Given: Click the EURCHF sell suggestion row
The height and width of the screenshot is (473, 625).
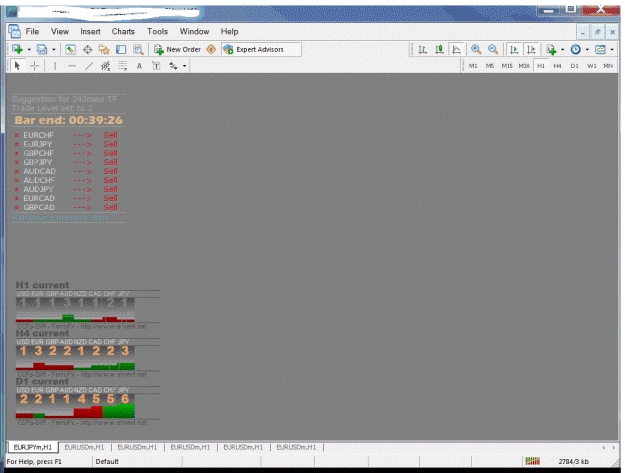Looking at the screenshot, I should point(66,135).
